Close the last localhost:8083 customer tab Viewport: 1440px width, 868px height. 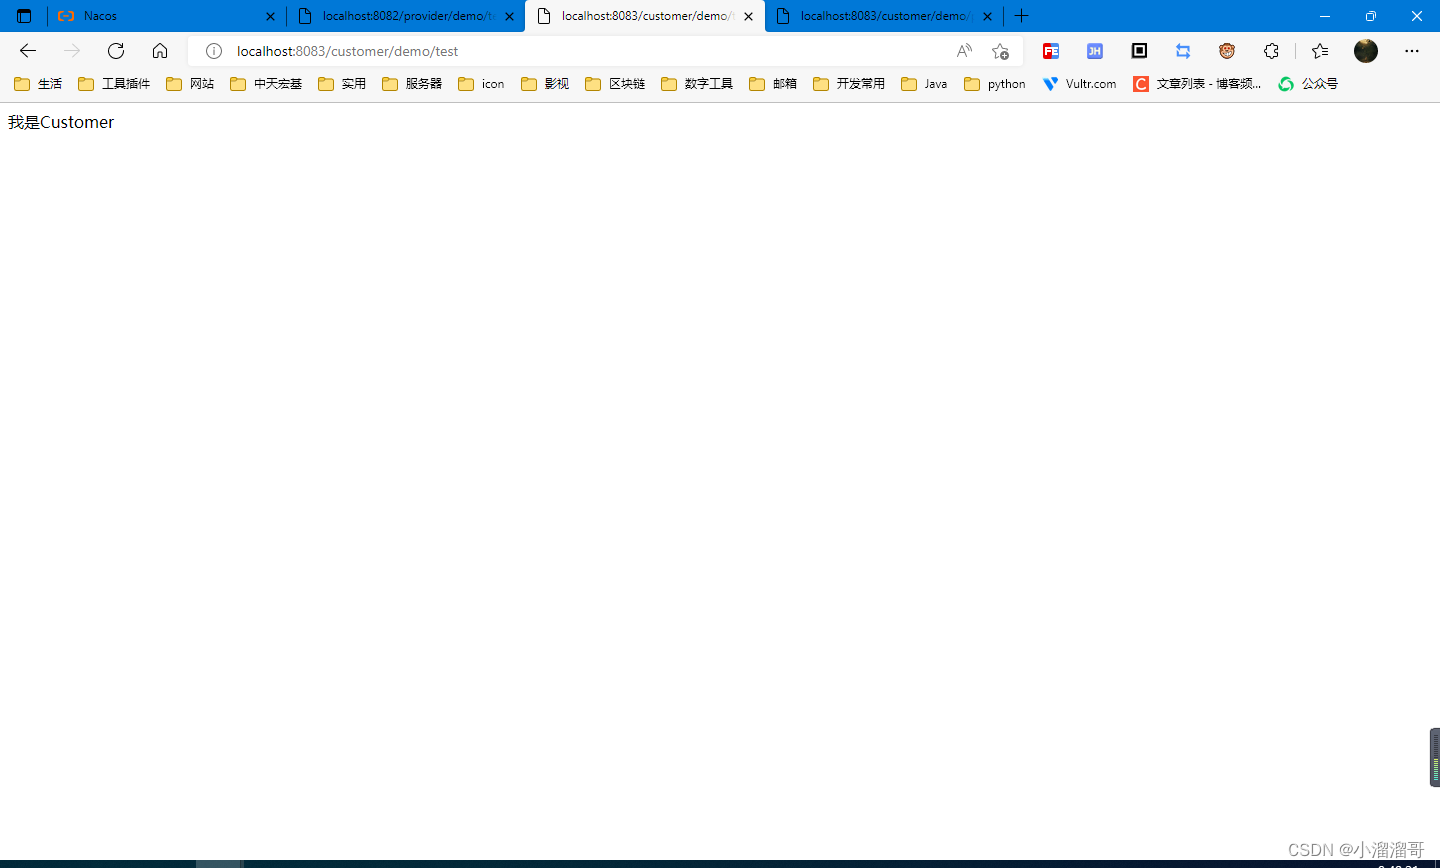[987, 16]
